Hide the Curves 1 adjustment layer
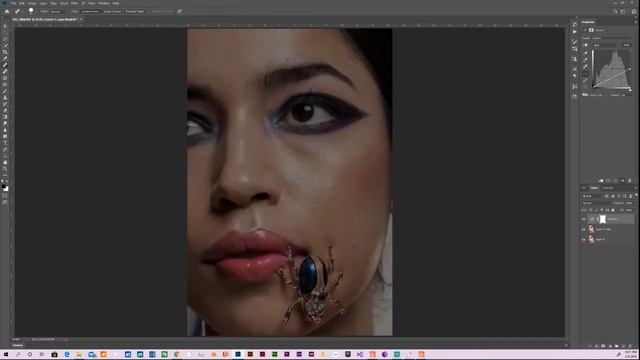The height and width of the screenshot is (360, 640). [584, 219]
